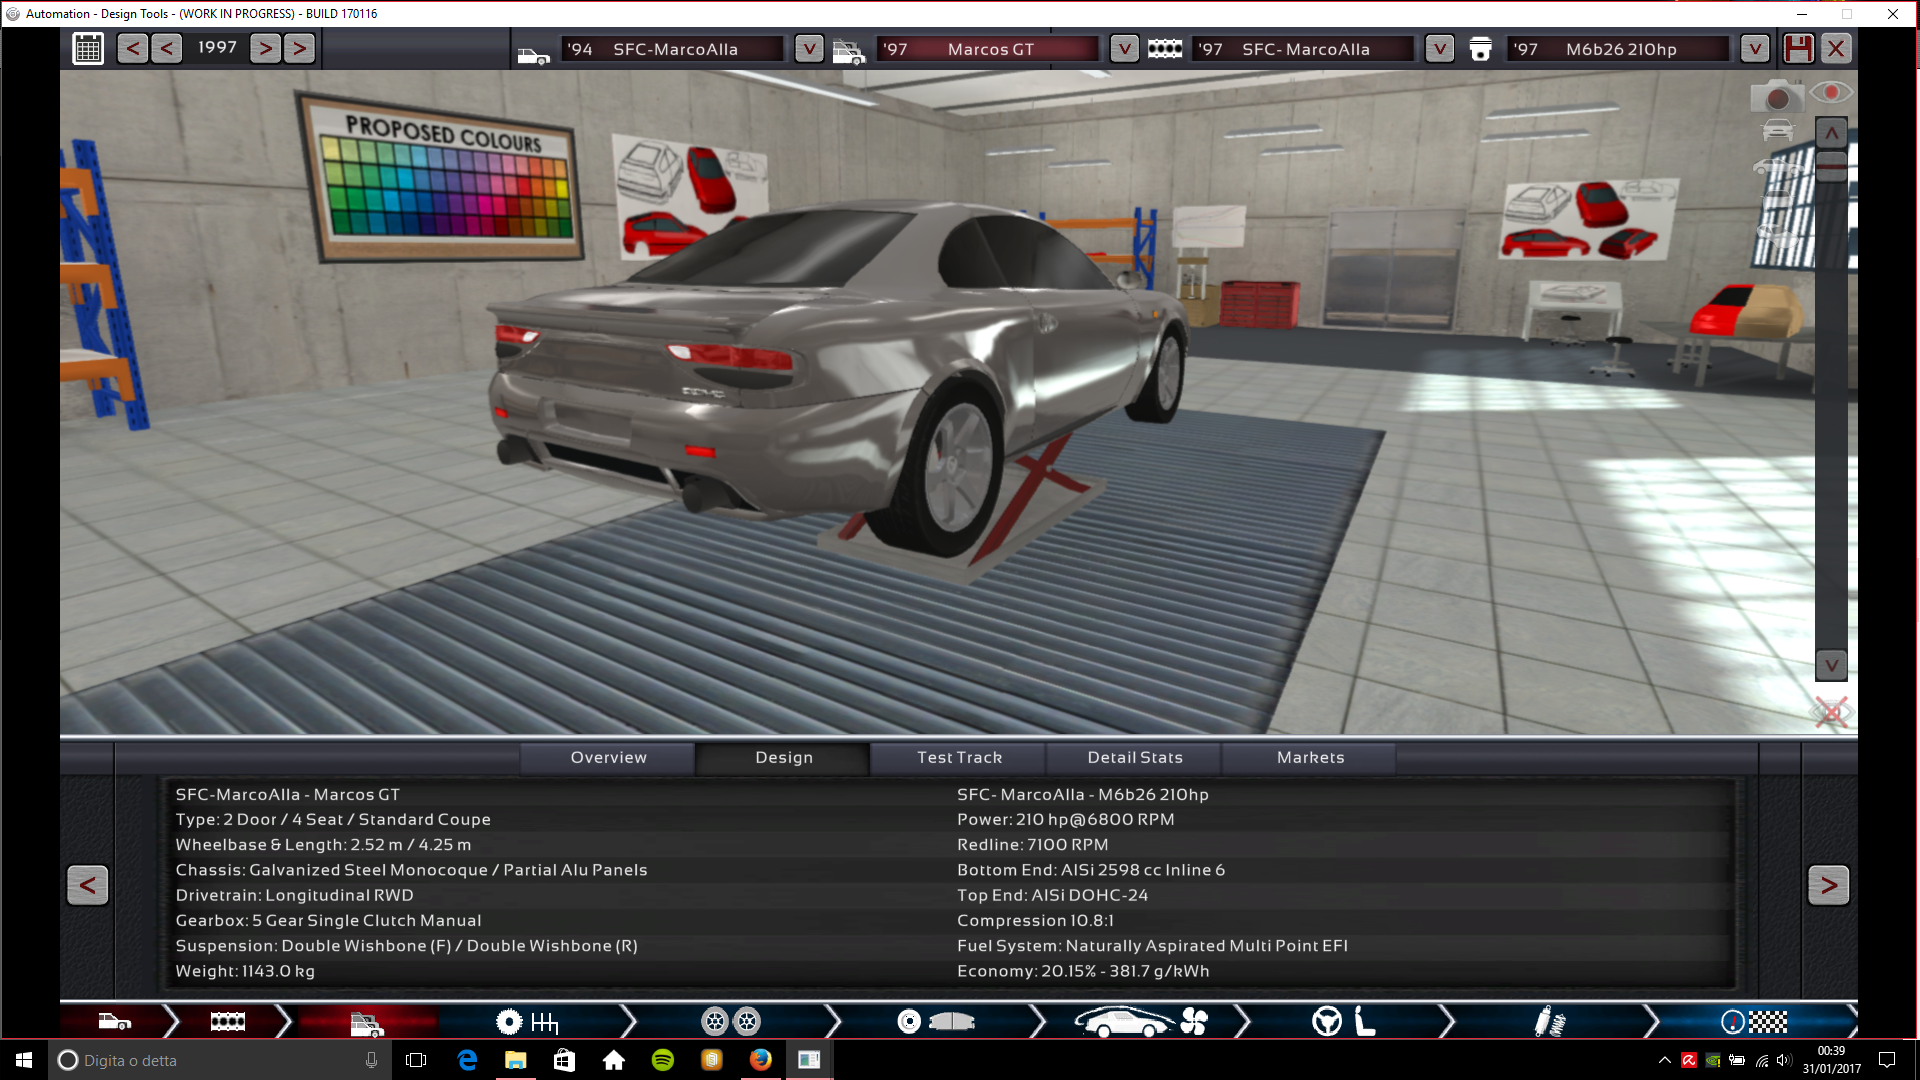Advance year with double right arrow
This screenshot has height=1080, width=1920.
click(299, 48)
